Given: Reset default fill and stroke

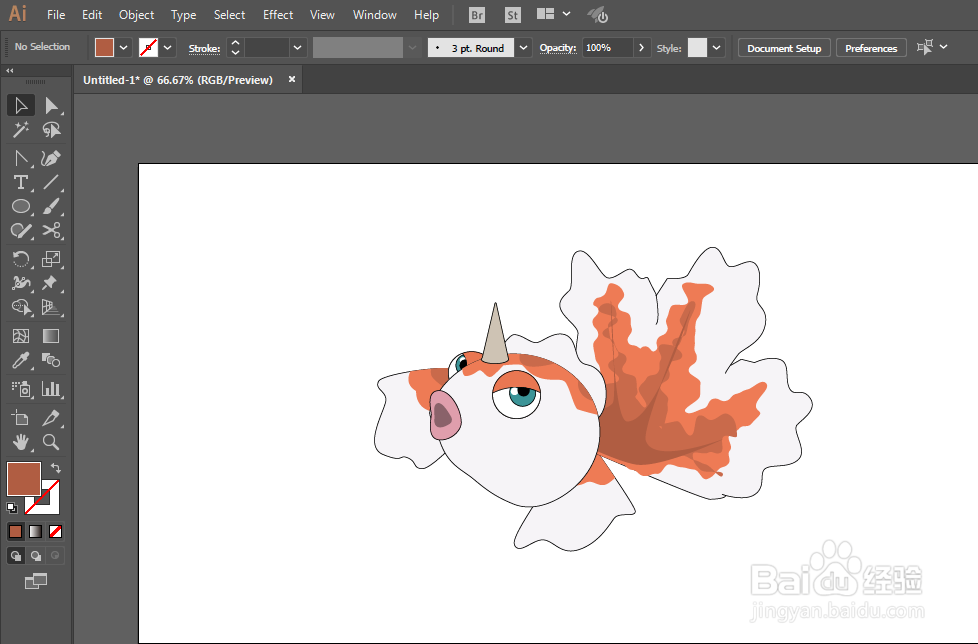Looking at the screenshot, I should [12, 507].
